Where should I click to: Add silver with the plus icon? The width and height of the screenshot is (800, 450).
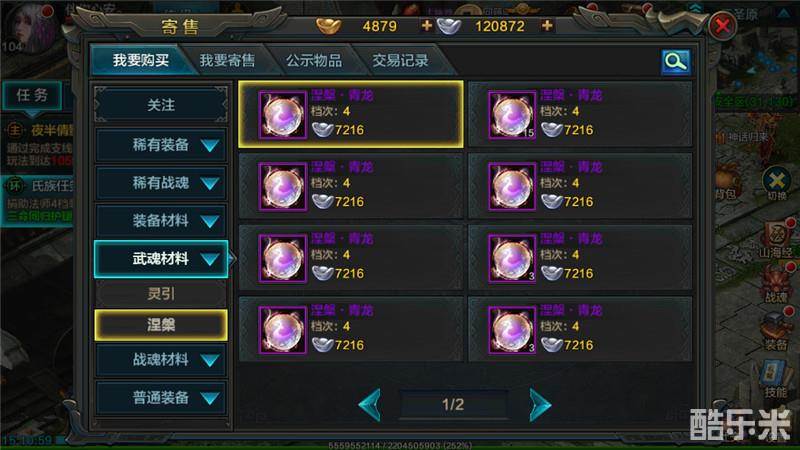(547, 25)
